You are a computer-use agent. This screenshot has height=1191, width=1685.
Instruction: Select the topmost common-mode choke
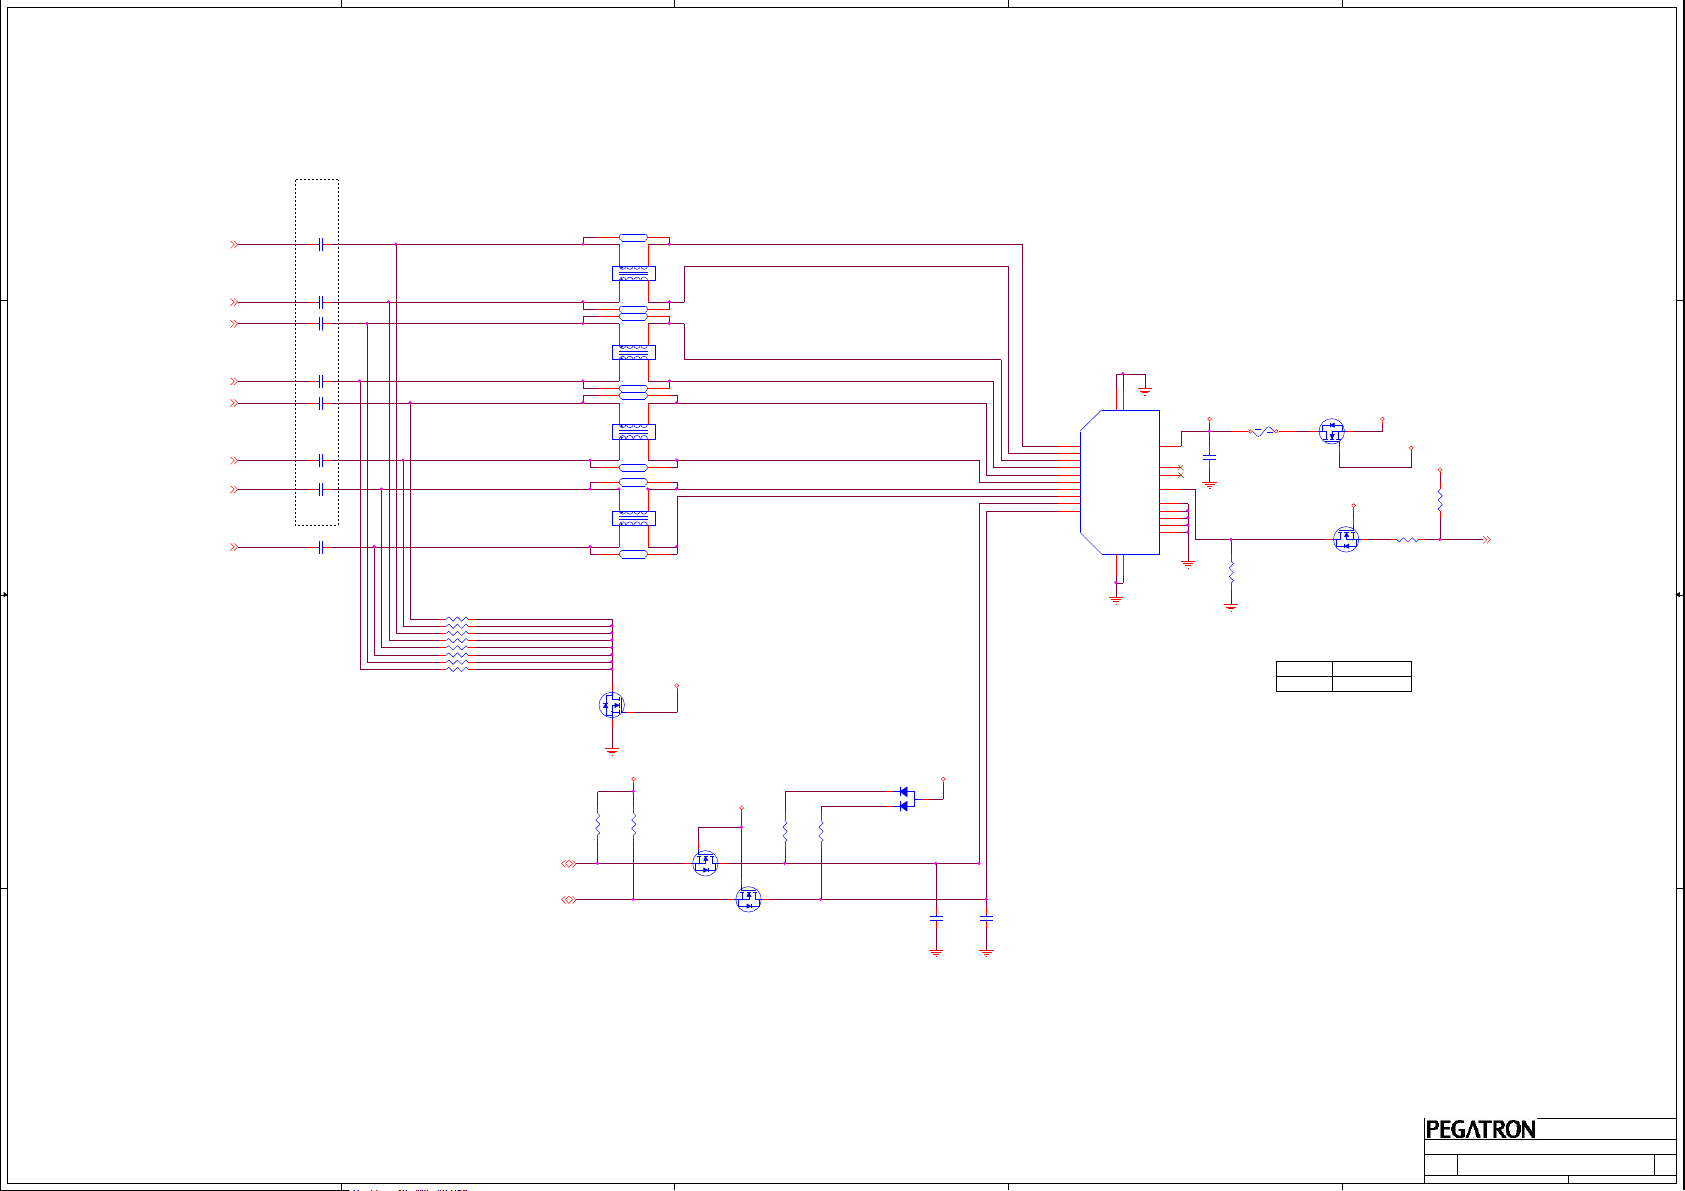point(634,273)
